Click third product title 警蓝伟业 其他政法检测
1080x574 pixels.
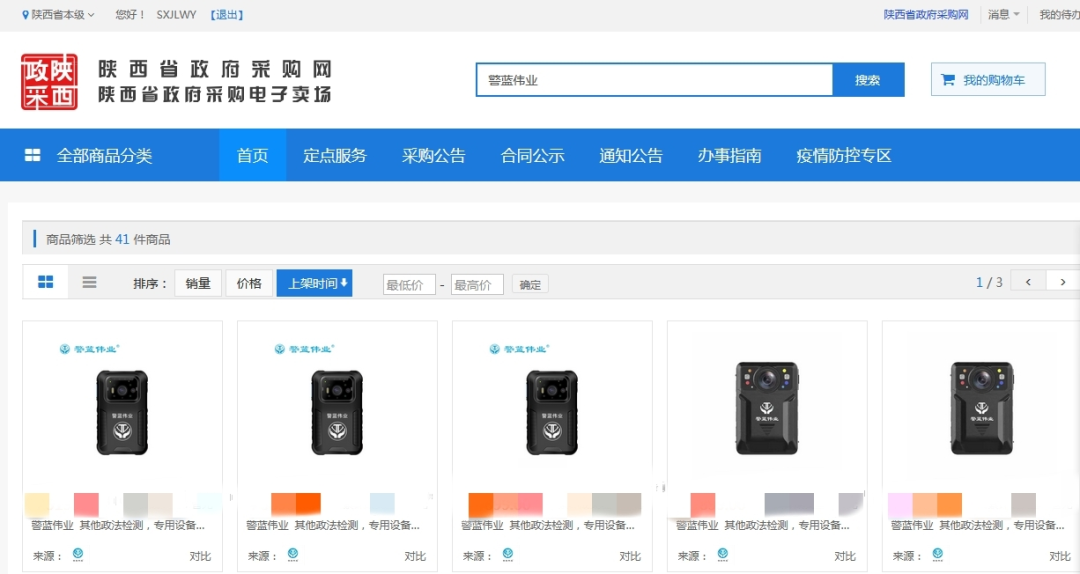coord(548,525)
